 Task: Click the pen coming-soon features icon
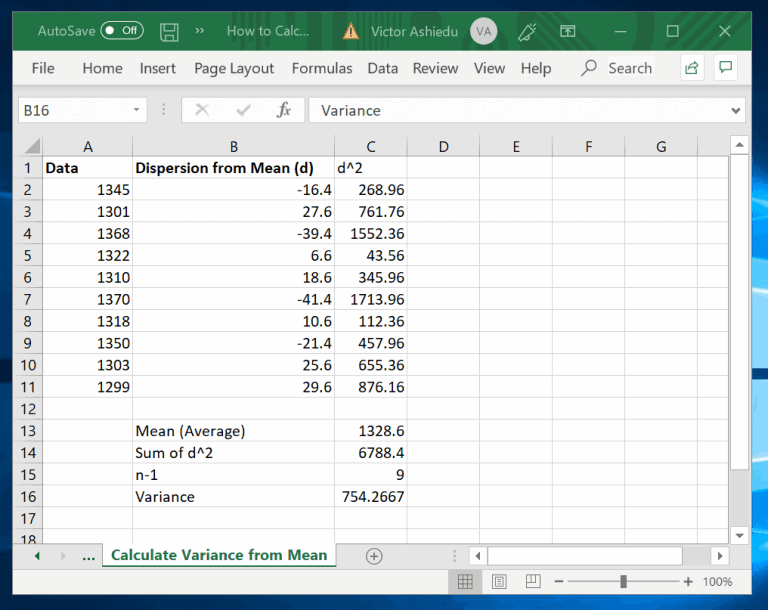click(x=527, y=32)
